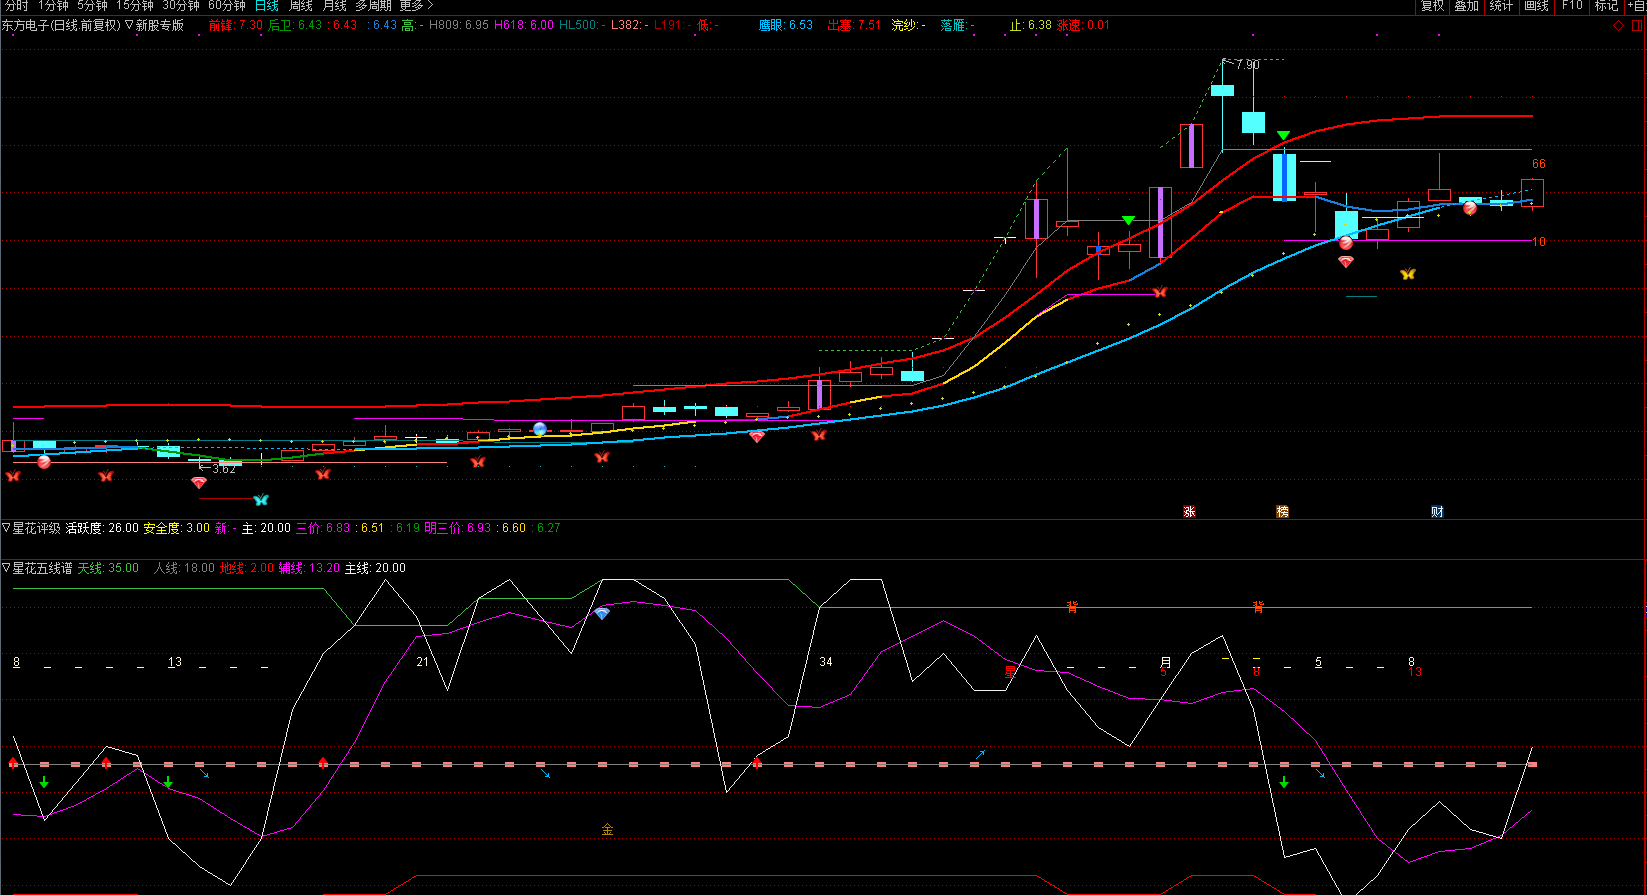Click the 出塞: 7.51 indicator value
Image resolution: width=1647 pixels, height=895 pixels.
(854, 25)
